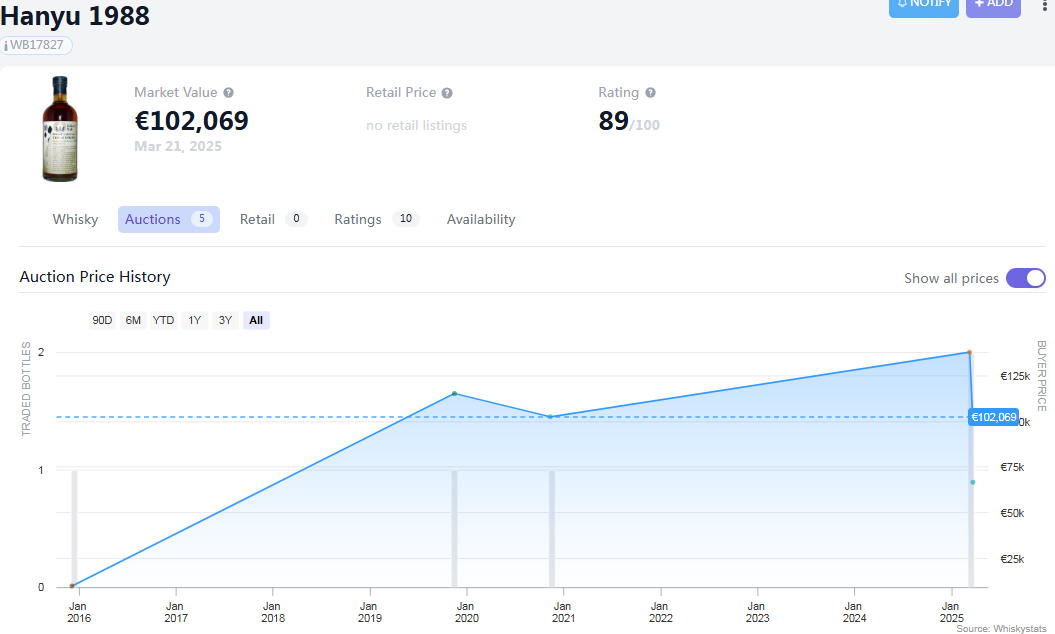Click the WB17827 info badge
Viewport: 1055px width, 634px height.
point(36,45)
